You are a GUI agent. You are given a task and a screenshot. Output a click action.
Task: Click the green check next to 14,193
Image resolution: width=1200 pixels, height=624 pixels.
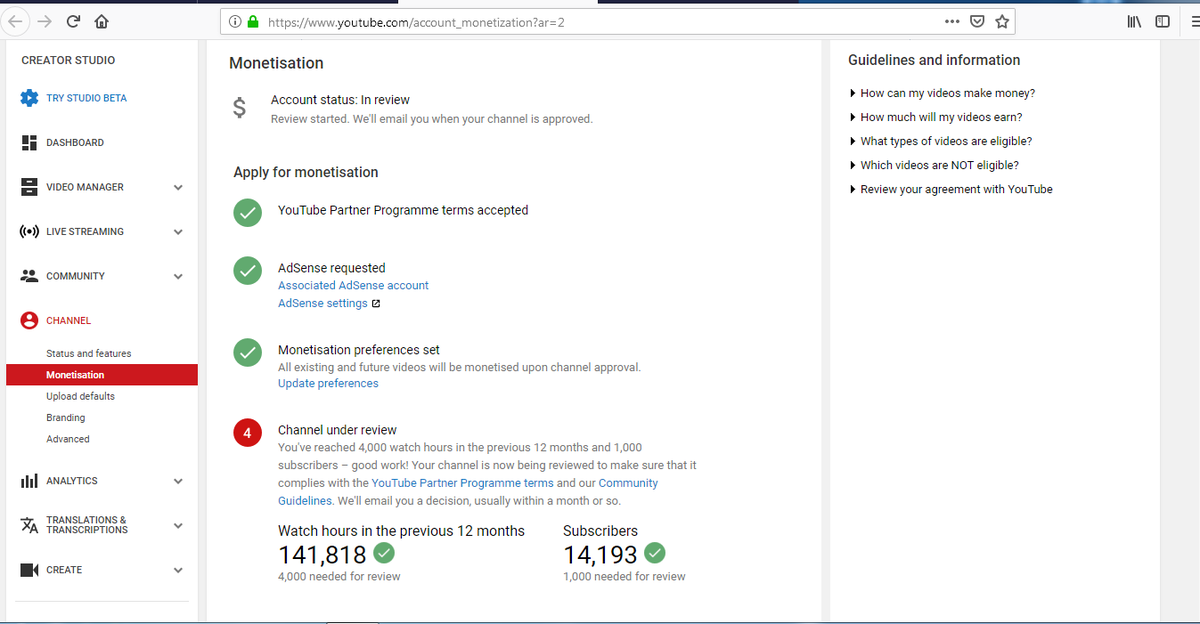click(x=655, y=553)
